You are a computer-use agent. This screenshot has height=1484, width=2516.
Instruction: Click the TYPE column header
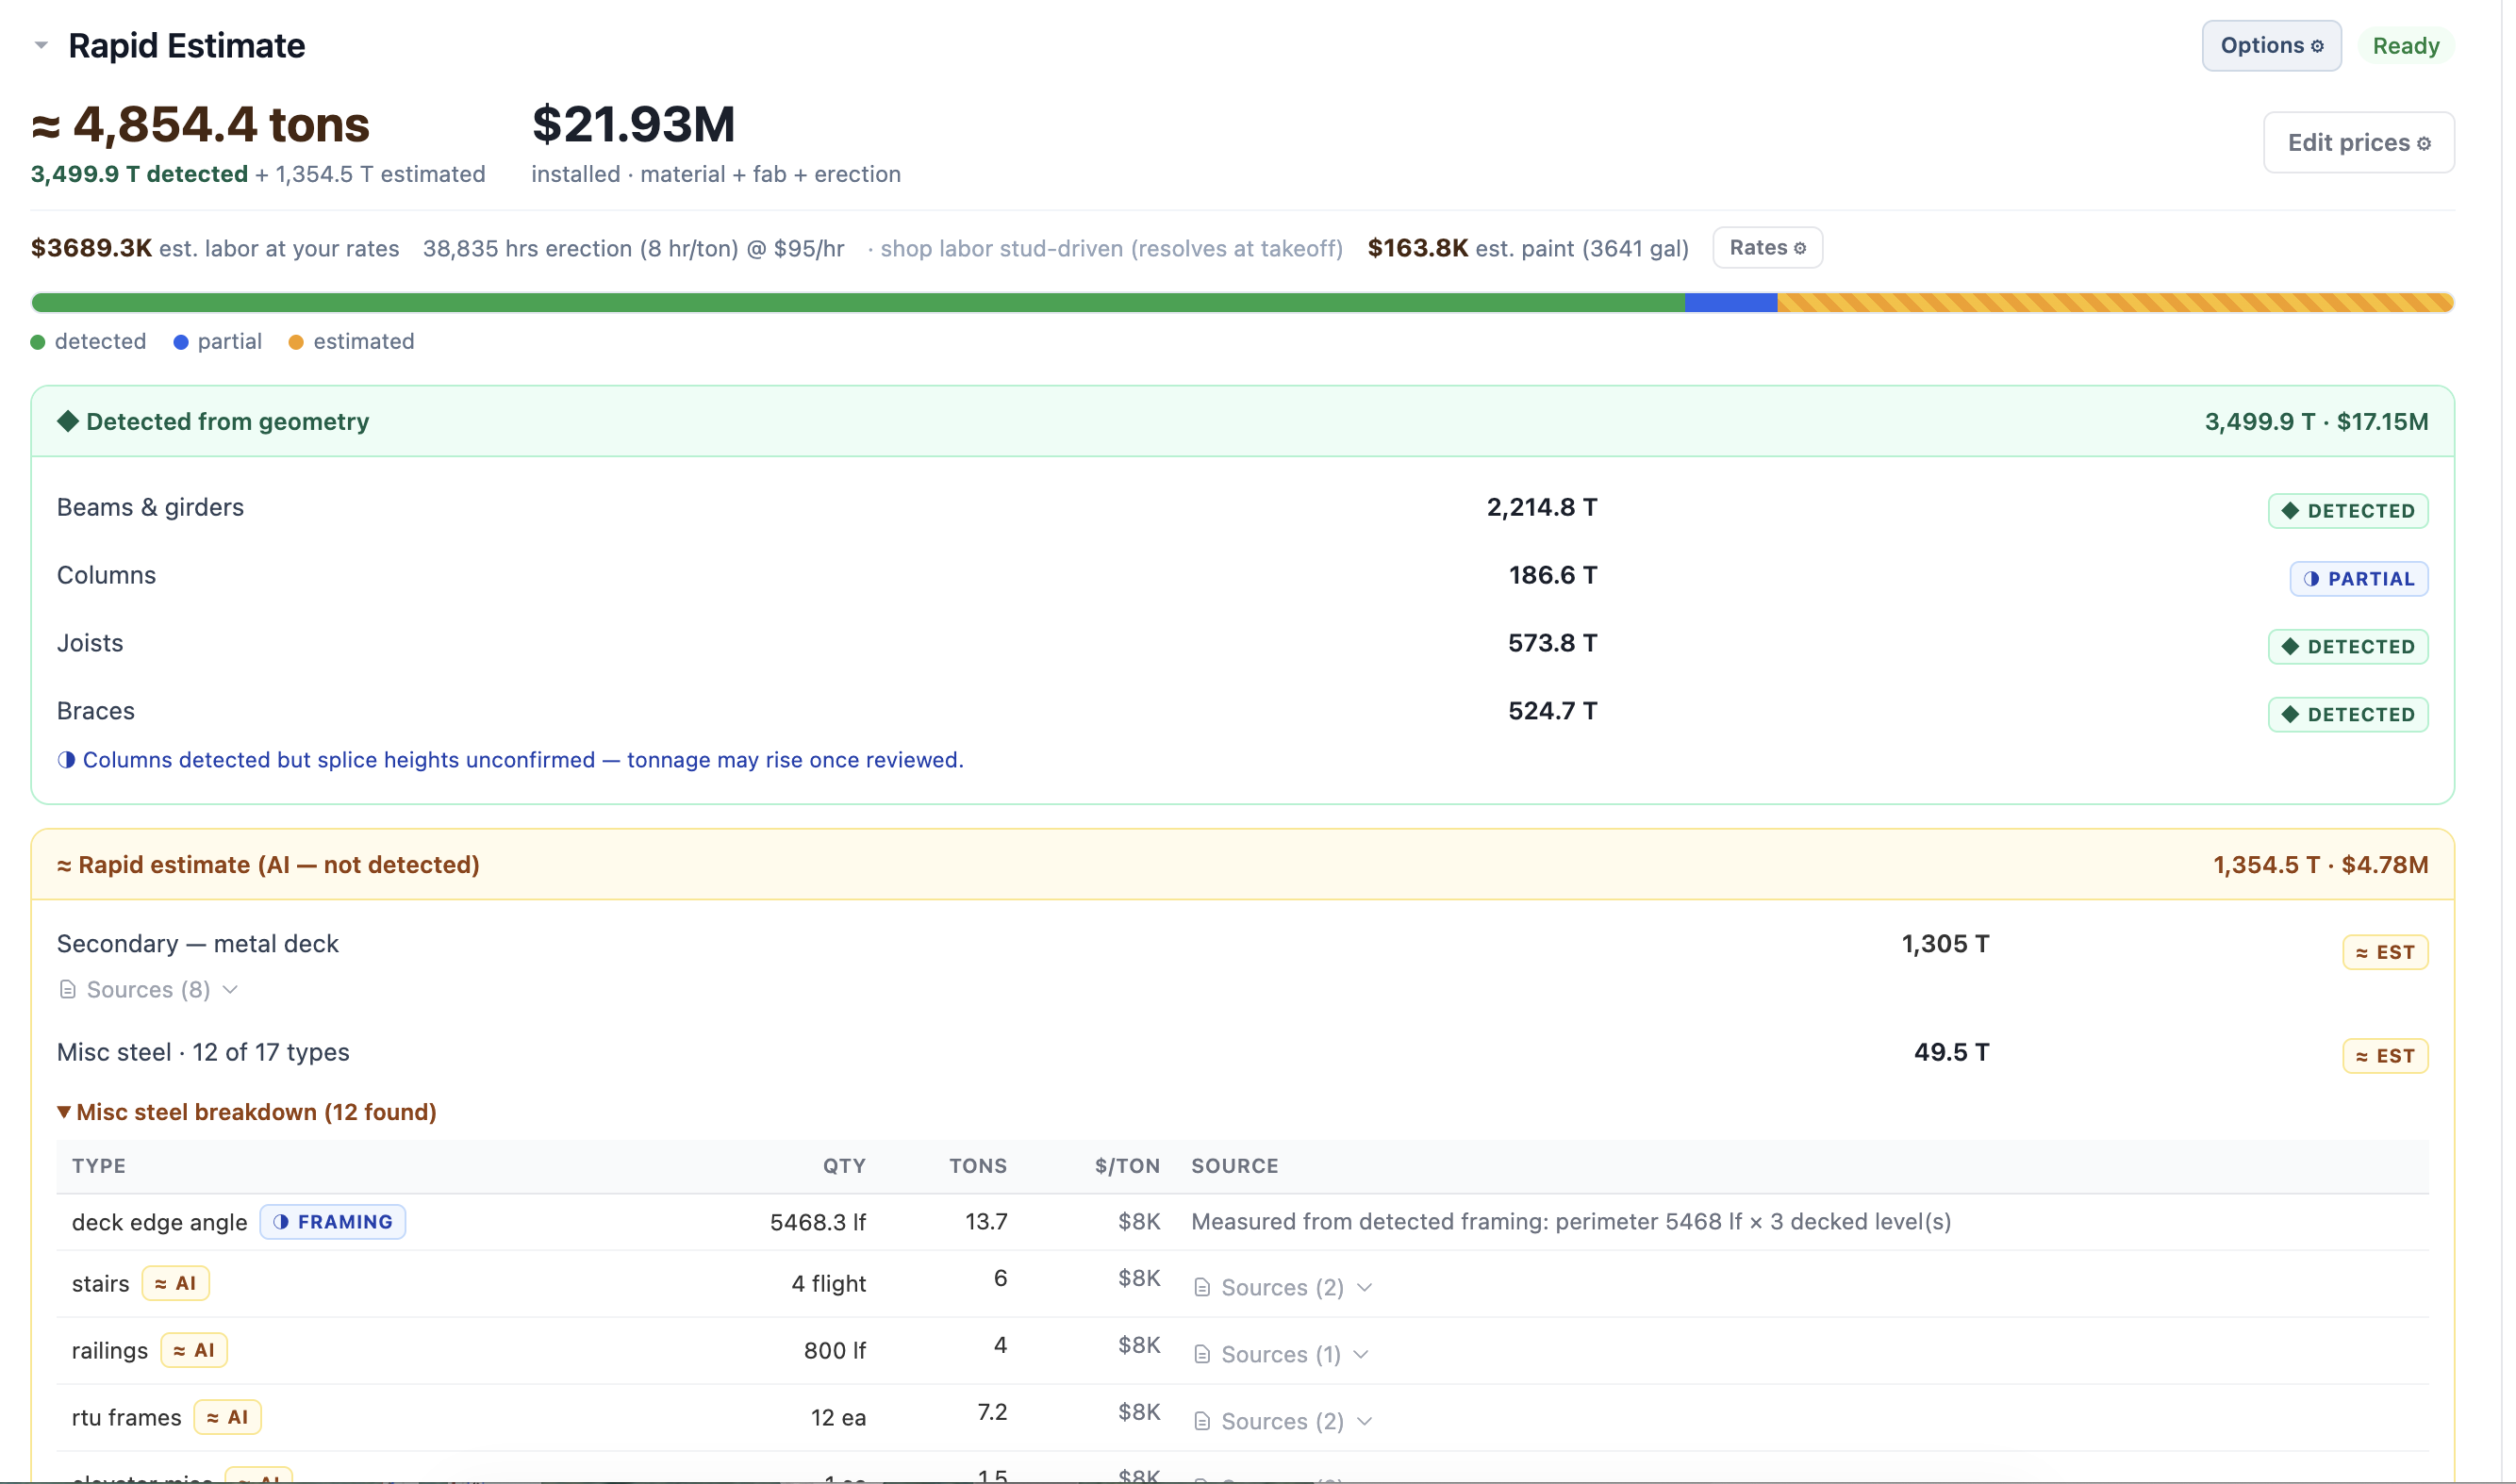(99, 1166)
